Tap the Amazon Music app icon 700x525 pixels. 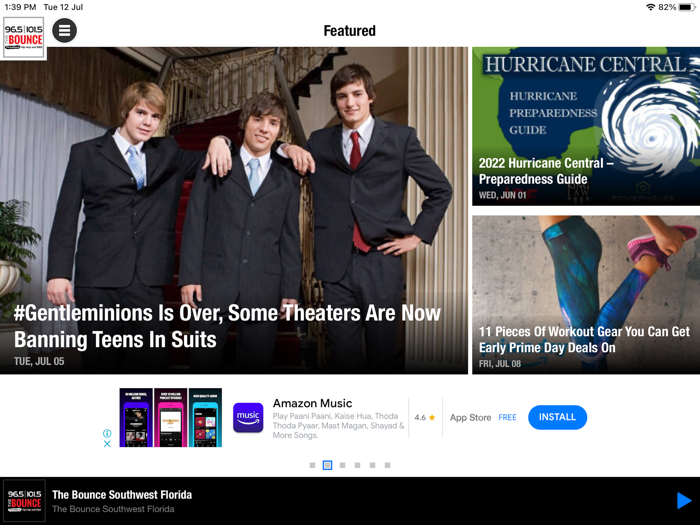(x=248, y=417)
